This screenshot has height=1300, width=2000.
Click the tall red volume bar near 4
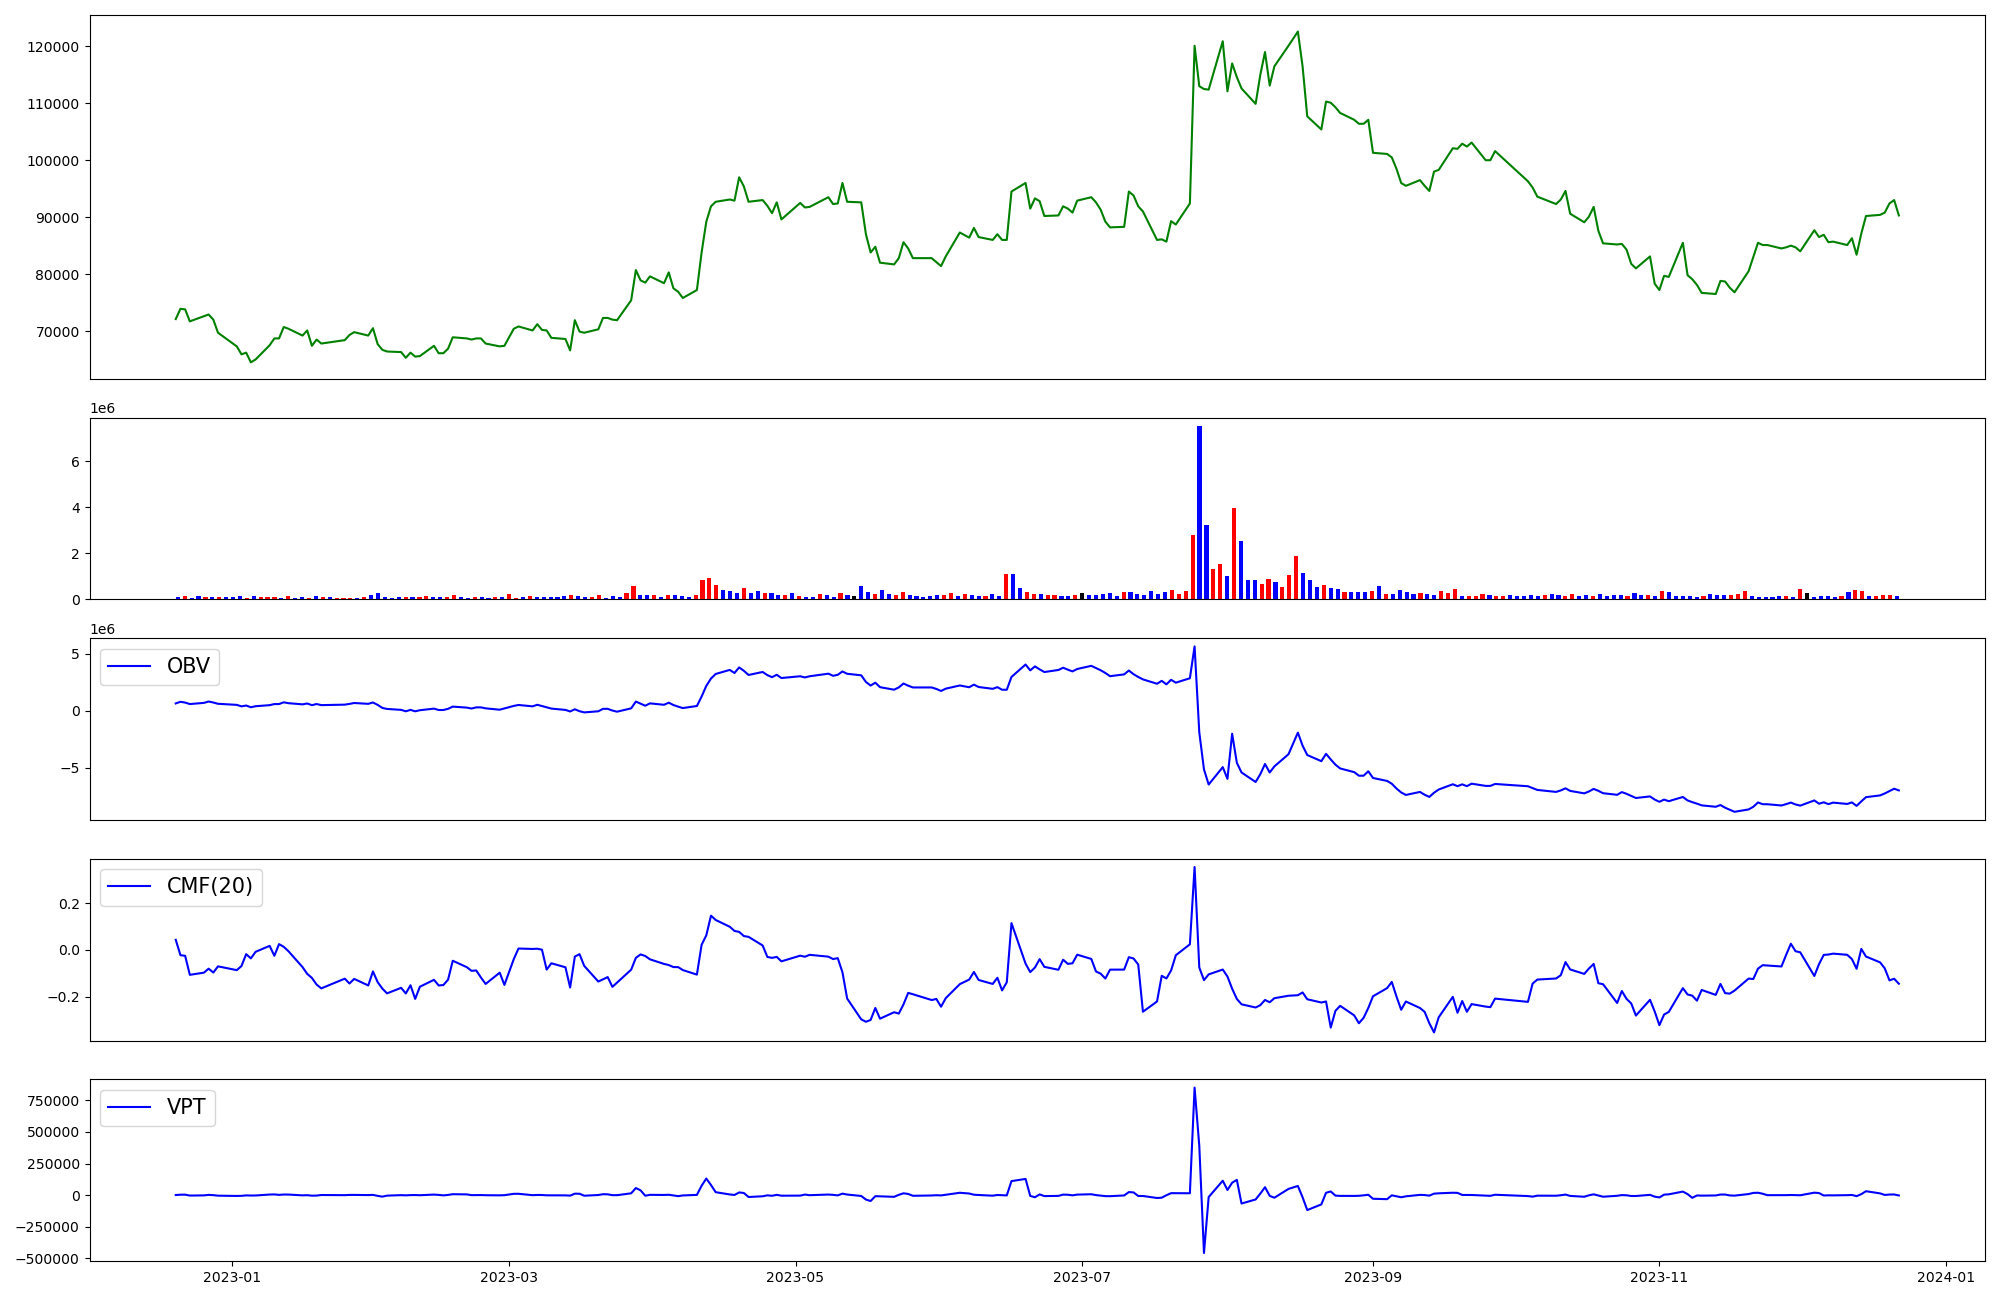tap(1234, 553)
